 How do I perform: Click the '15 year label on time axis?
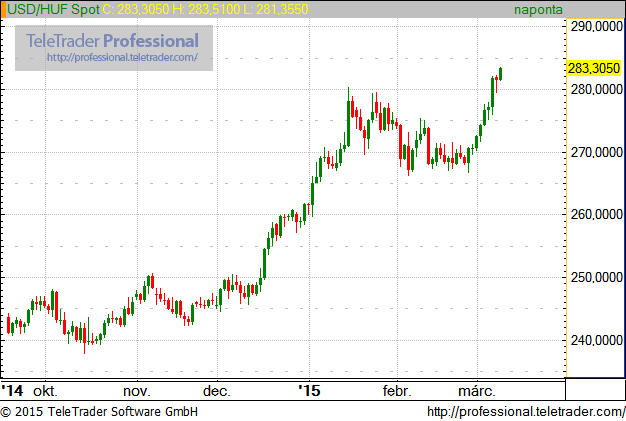click(x=310, y=390)
